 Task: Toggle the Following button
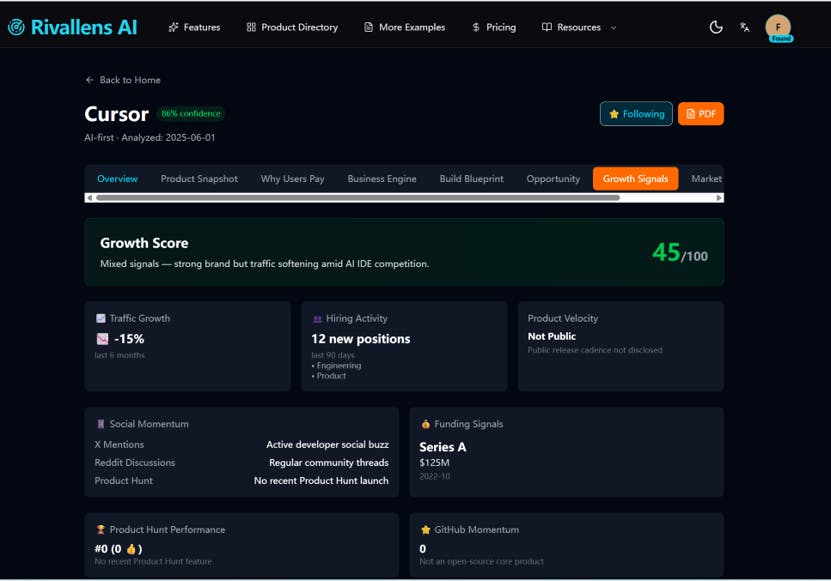point(636,114)
